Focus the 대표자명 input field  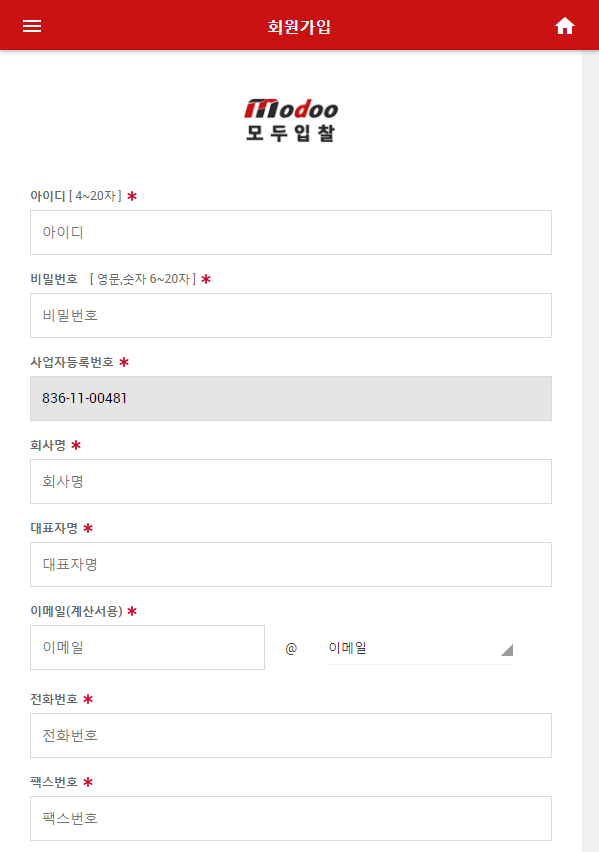(x=291, y=565)
